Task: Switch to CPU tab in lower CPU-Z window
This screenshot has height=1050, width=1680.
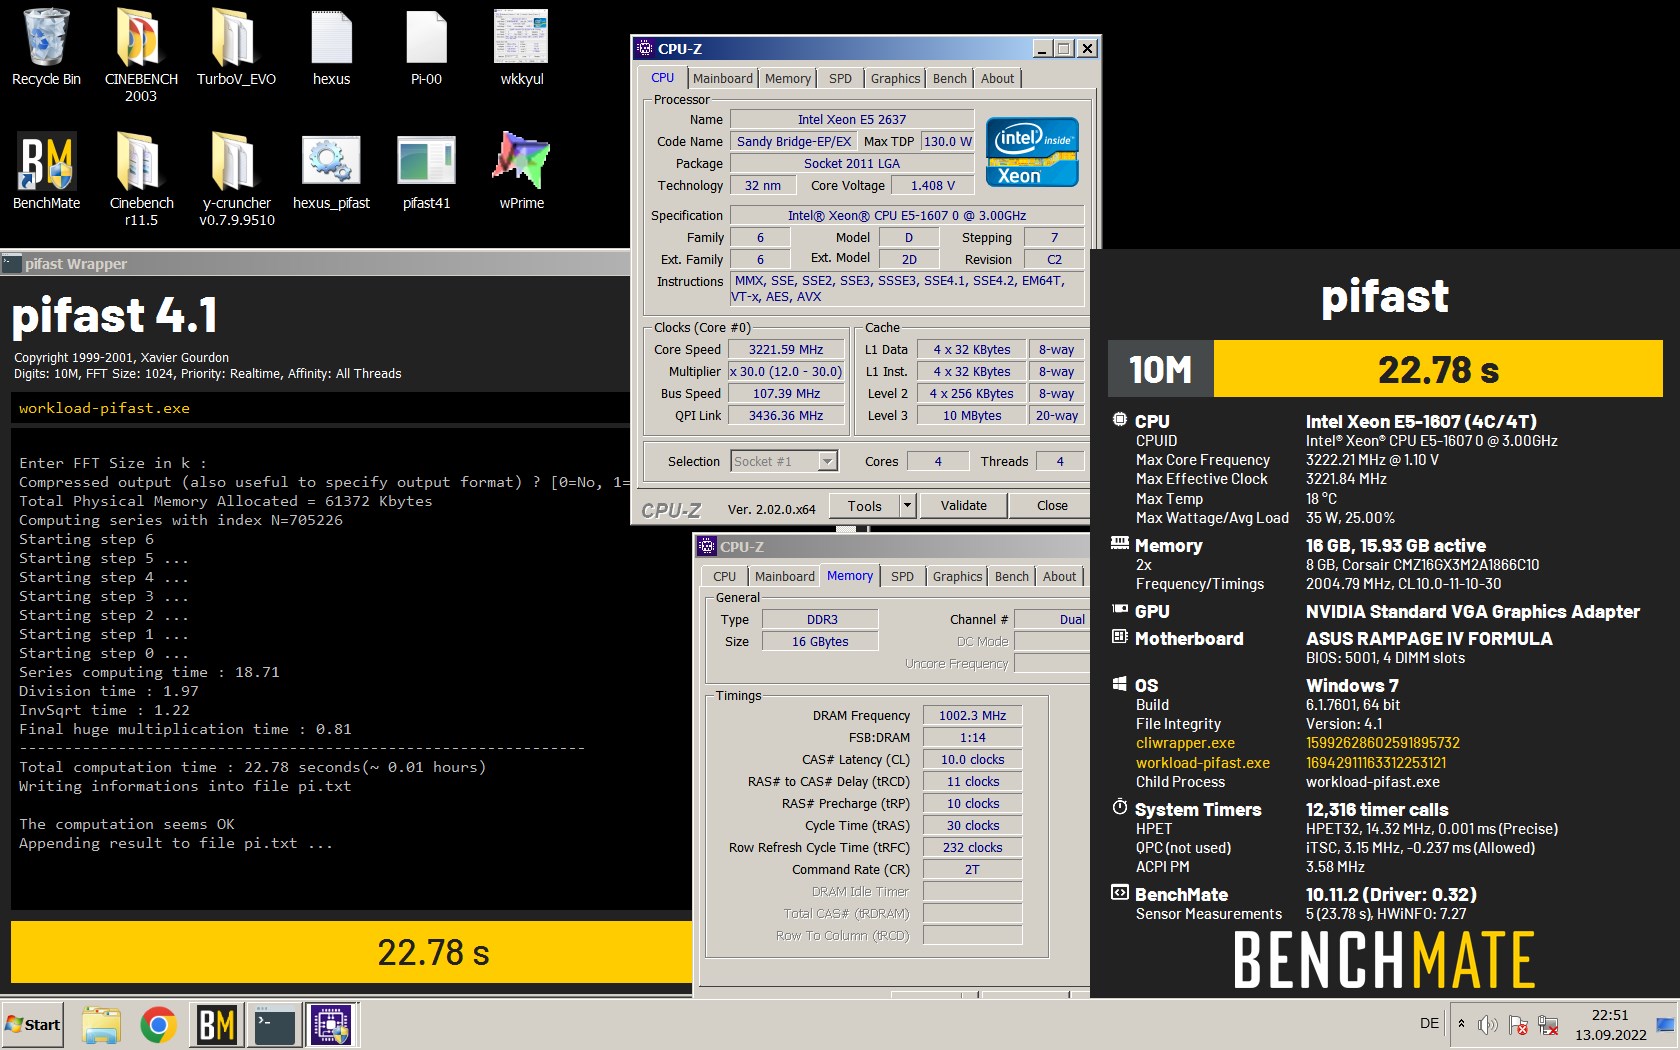Action: tap(724, 576)
